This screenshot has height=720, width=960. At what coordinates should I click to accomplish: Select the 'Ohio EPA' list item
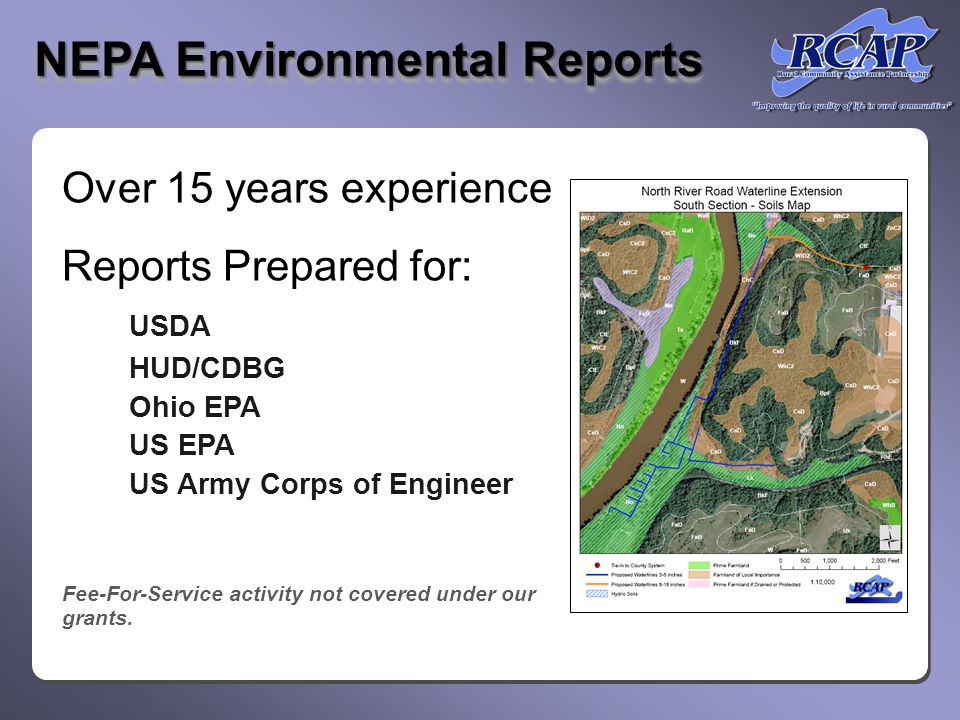click(195, 407)
